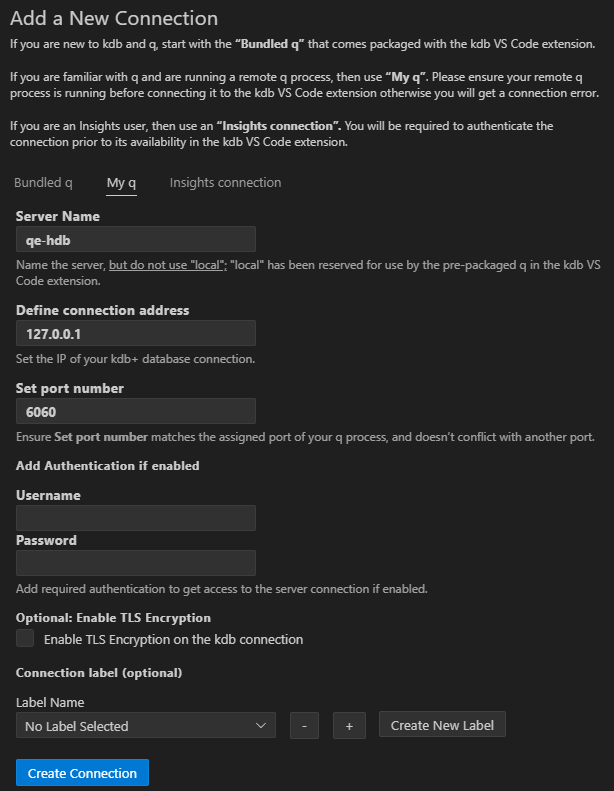Click the Create New Label button
Image resolution: width=614 pixels, height=791 pixels.
[442, 725]
